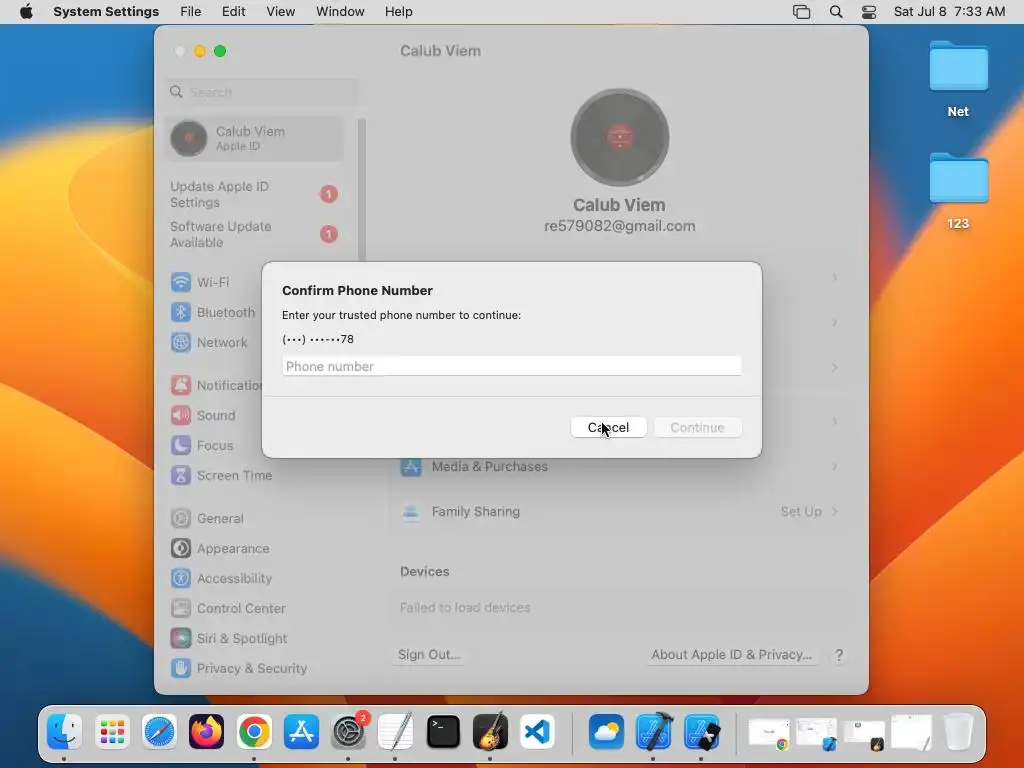Screen dimensions: 1024x768
Task: Click Set Up for Family Sharing
Action: tap(801, 511)
